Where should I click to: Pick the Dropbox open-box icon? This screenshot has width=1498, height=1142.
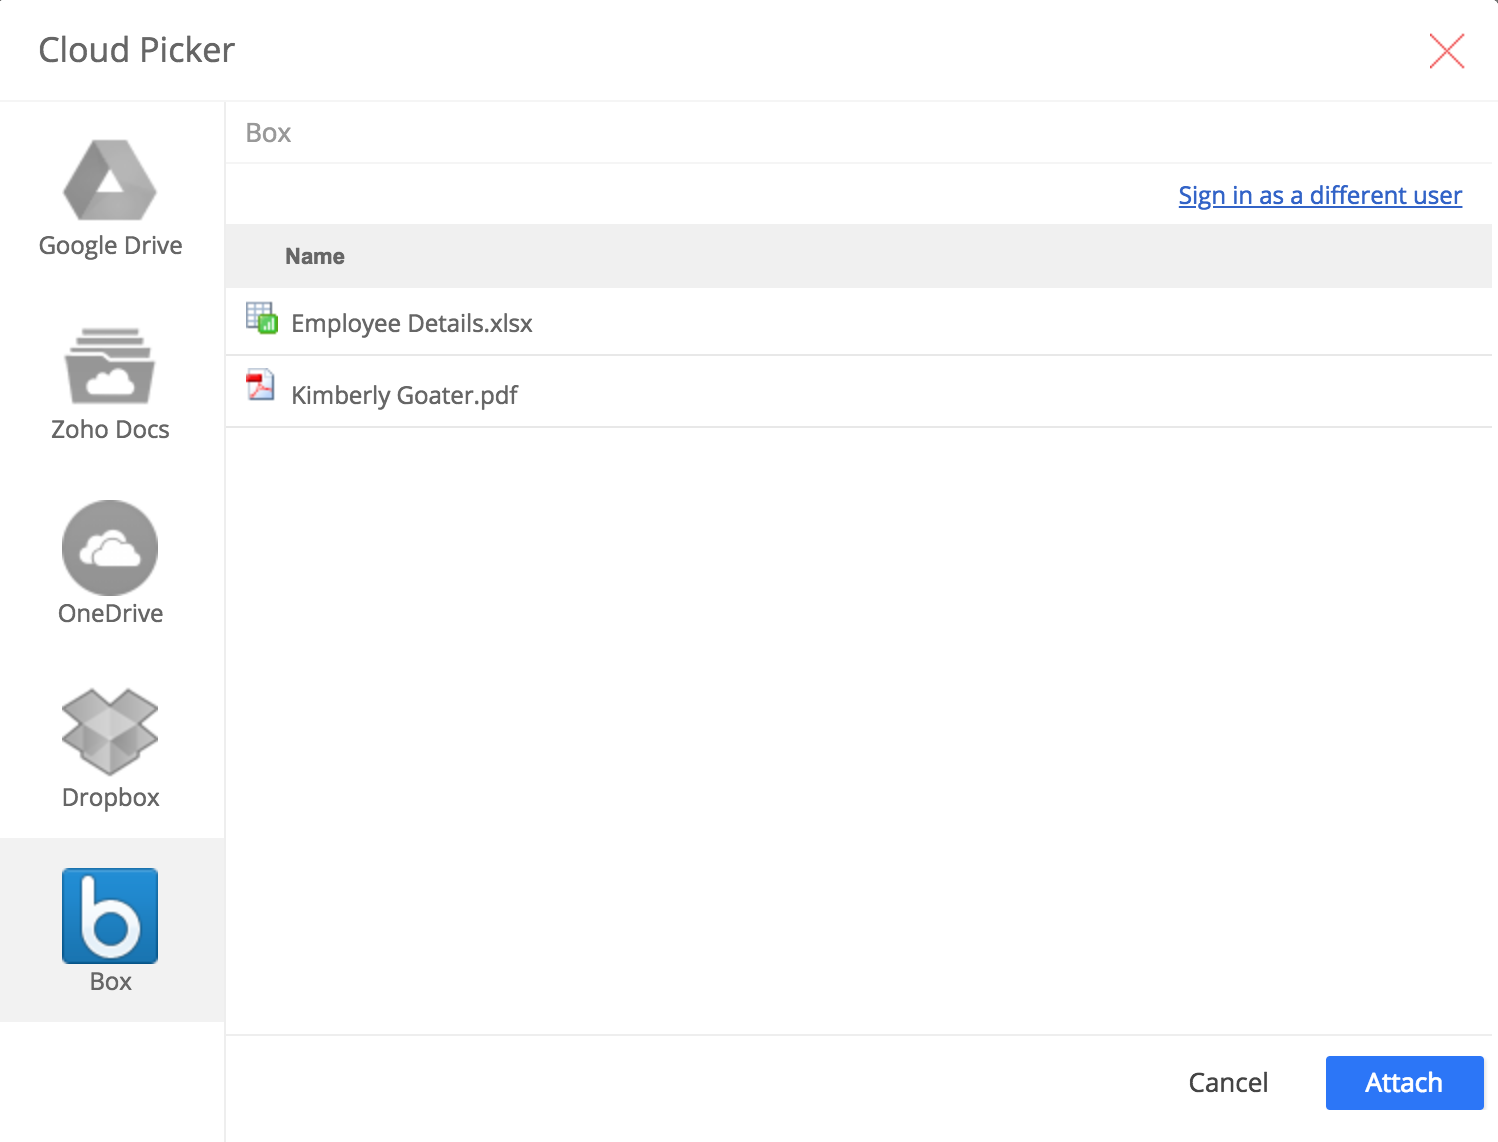[x=110, y=732]
